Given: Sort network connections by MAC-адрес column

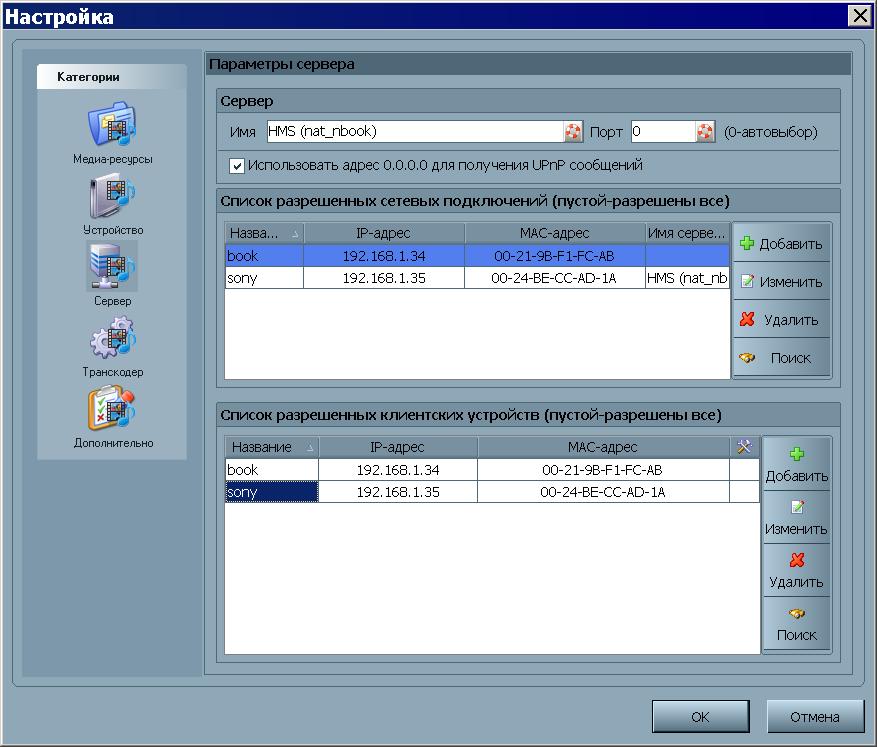Looking at the screenshot, I should click(554, 233).
